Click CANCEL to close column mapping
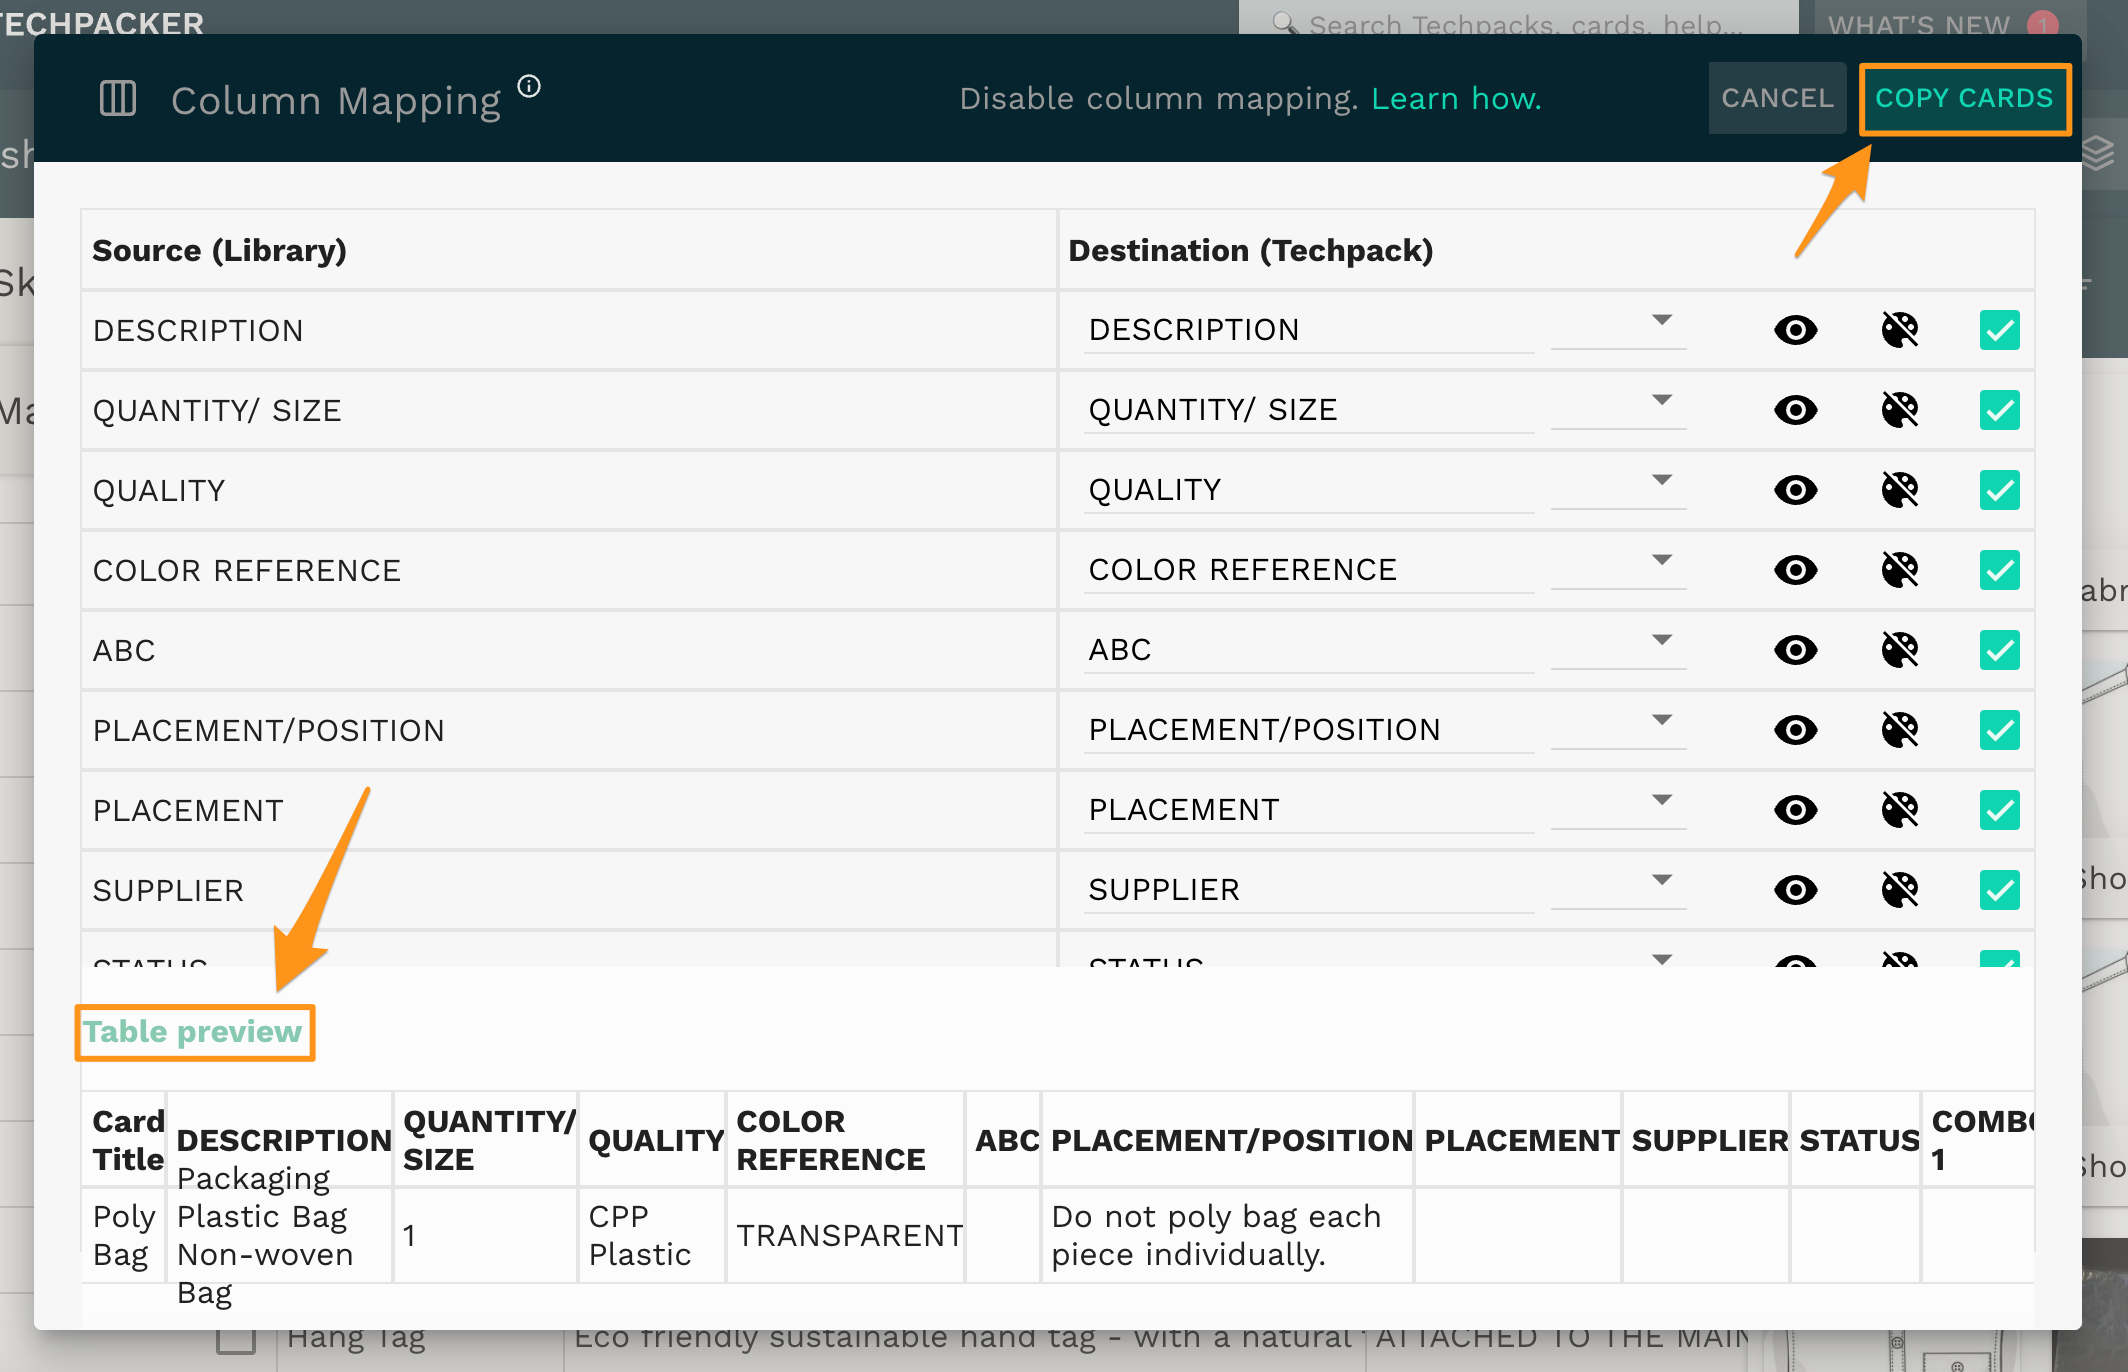 [1777, 98]
